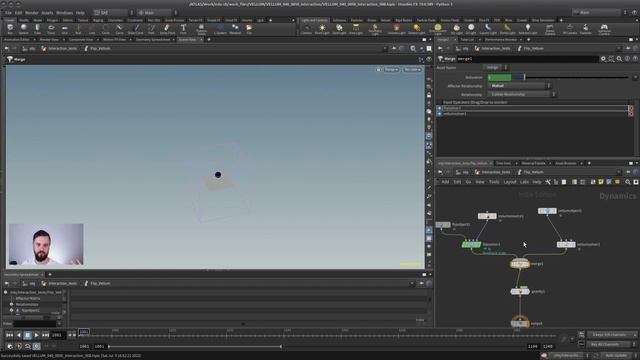Select the File shelf tool
This screenshot has height=360, width=640.
click(x=249, y=29)
